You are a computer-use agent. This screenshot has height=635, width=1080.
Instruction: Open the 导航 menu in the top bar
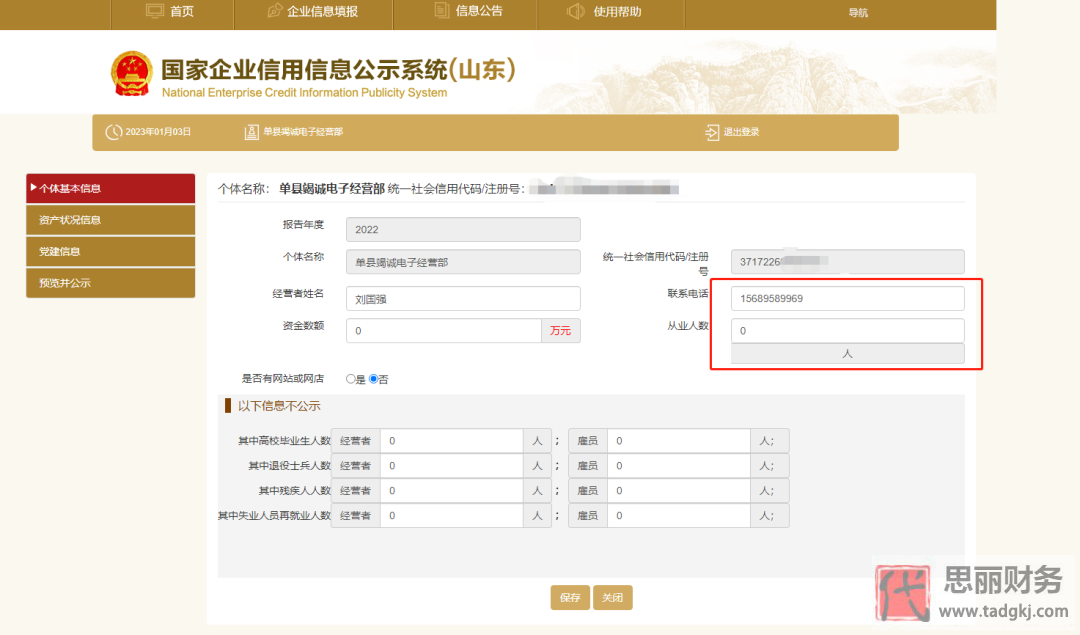pyautogui.click(x=857, y=13)
